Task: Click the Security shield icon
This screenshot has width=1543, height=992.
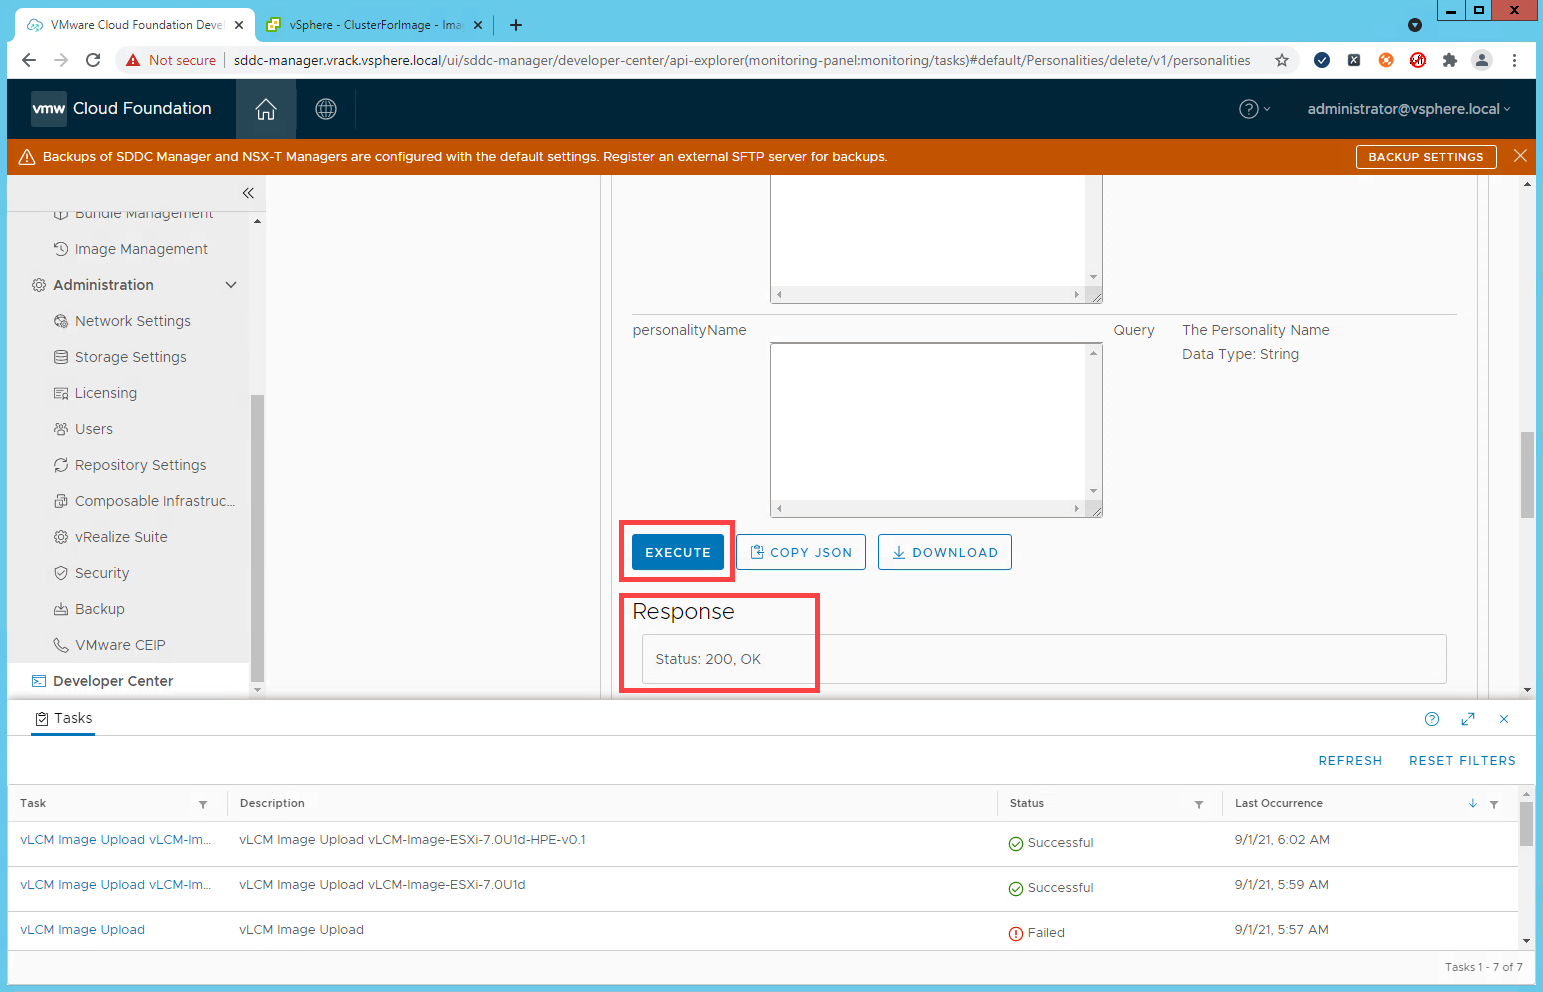Action: click(x=61, y=573)
